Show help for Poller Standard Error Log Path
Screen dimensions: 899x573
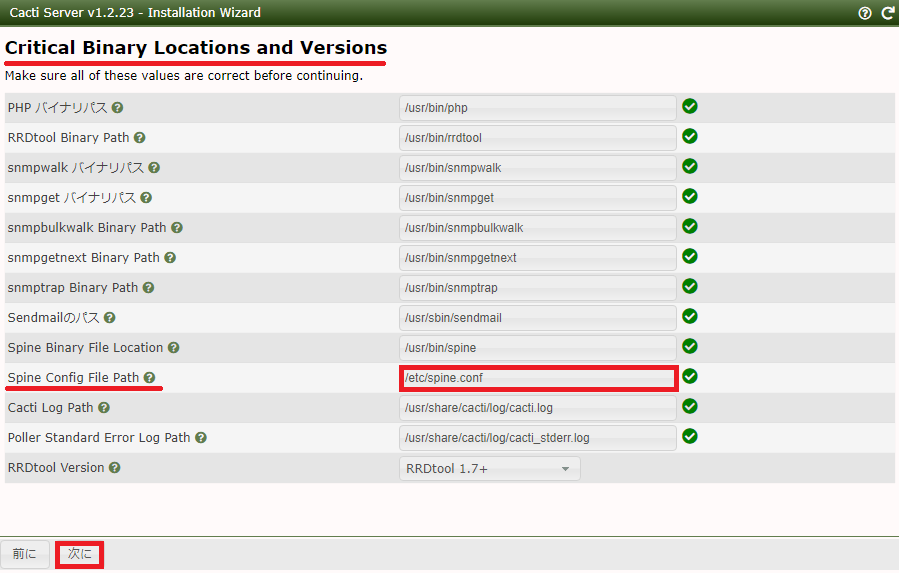[201, 438]
